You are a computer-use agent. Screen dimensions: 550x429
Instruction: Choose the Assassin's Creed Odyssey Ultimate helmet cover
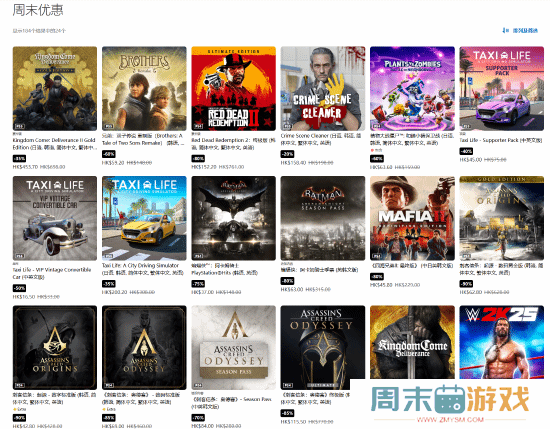tap(323, 348)
